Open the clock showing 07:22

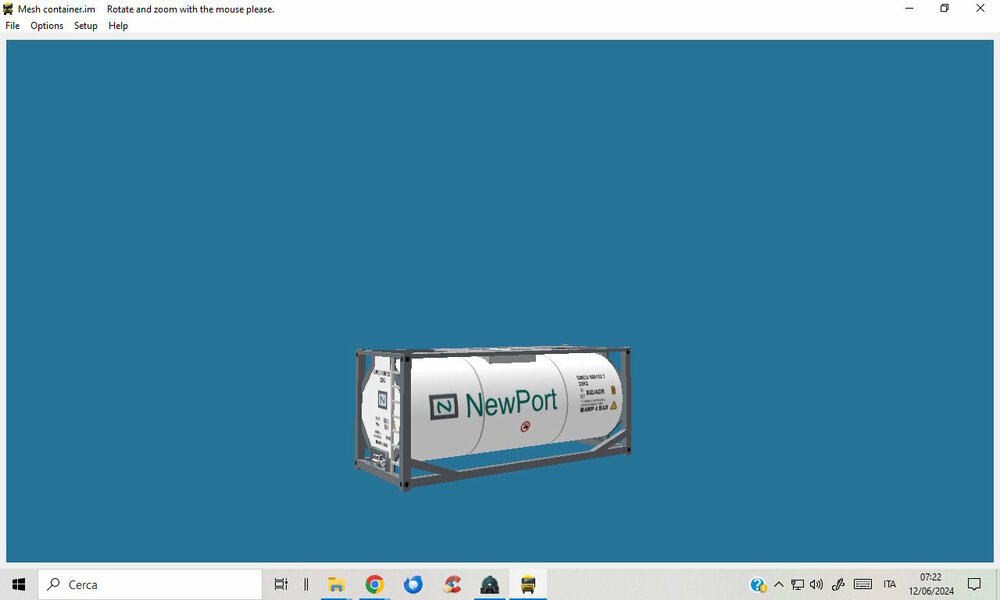931,584
